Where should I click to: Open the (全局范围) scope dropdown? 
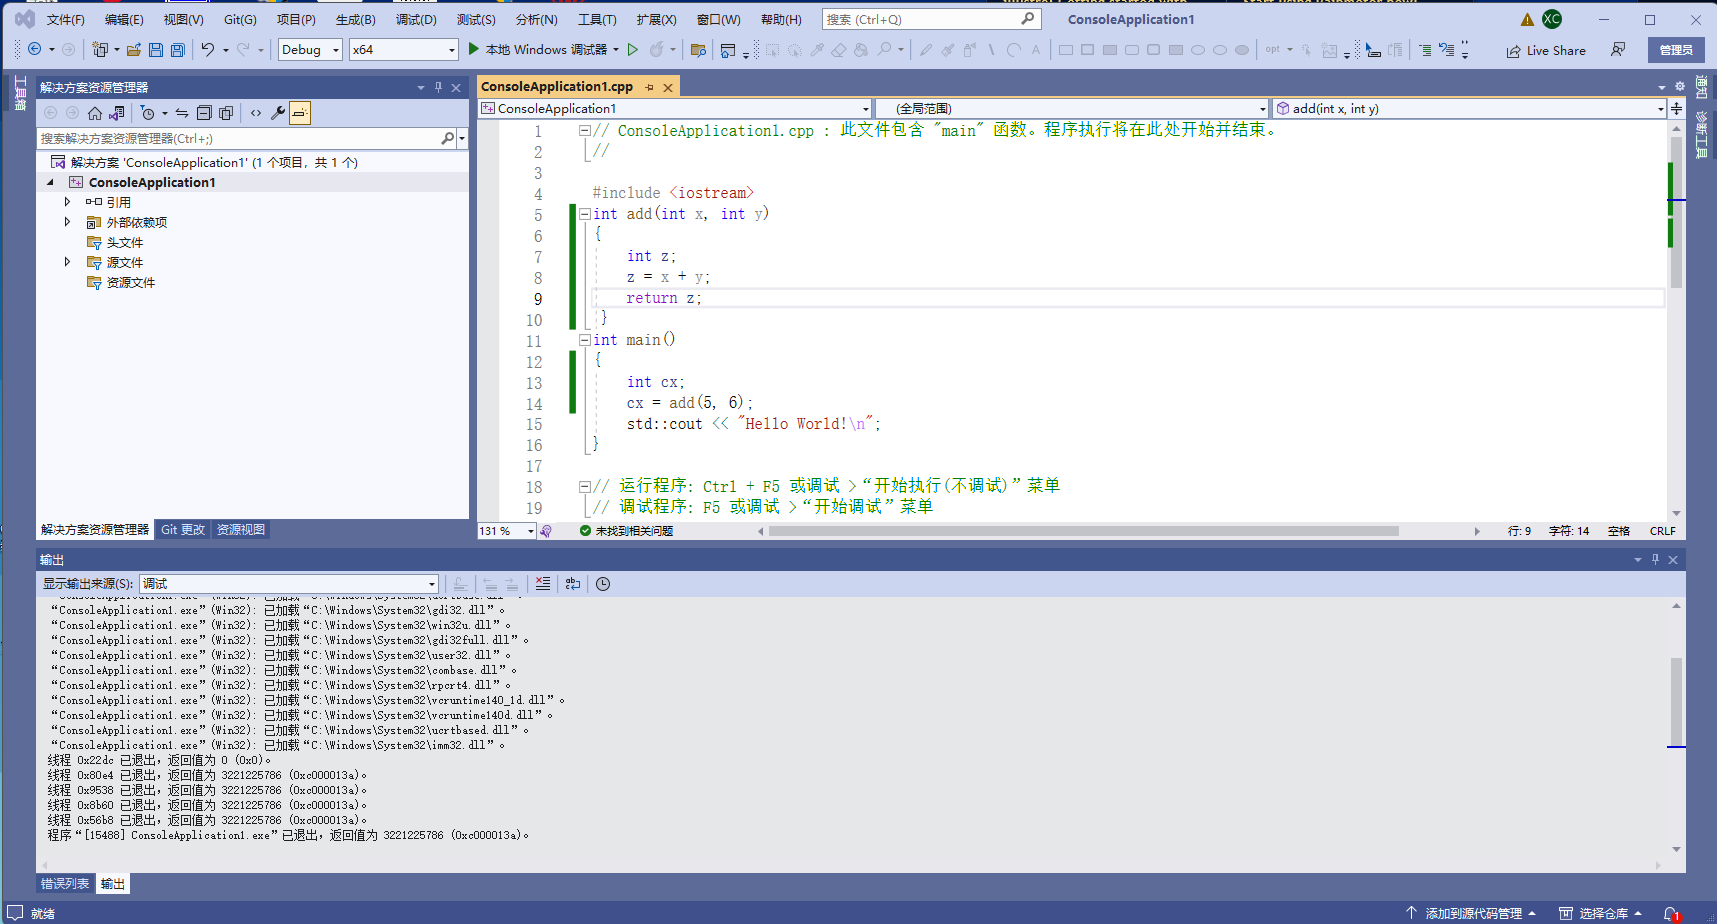1073,108
